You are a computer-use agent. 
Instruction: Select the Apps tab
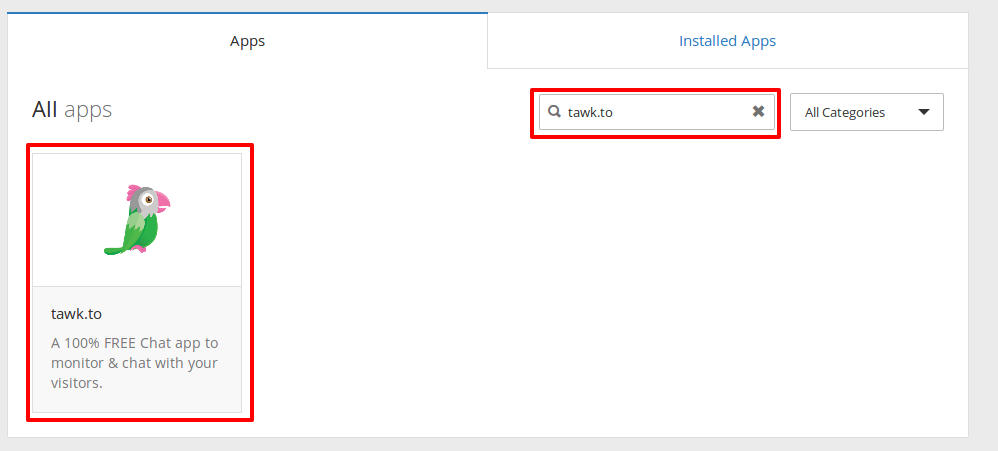pyautogui.click(x=248, y=41)
